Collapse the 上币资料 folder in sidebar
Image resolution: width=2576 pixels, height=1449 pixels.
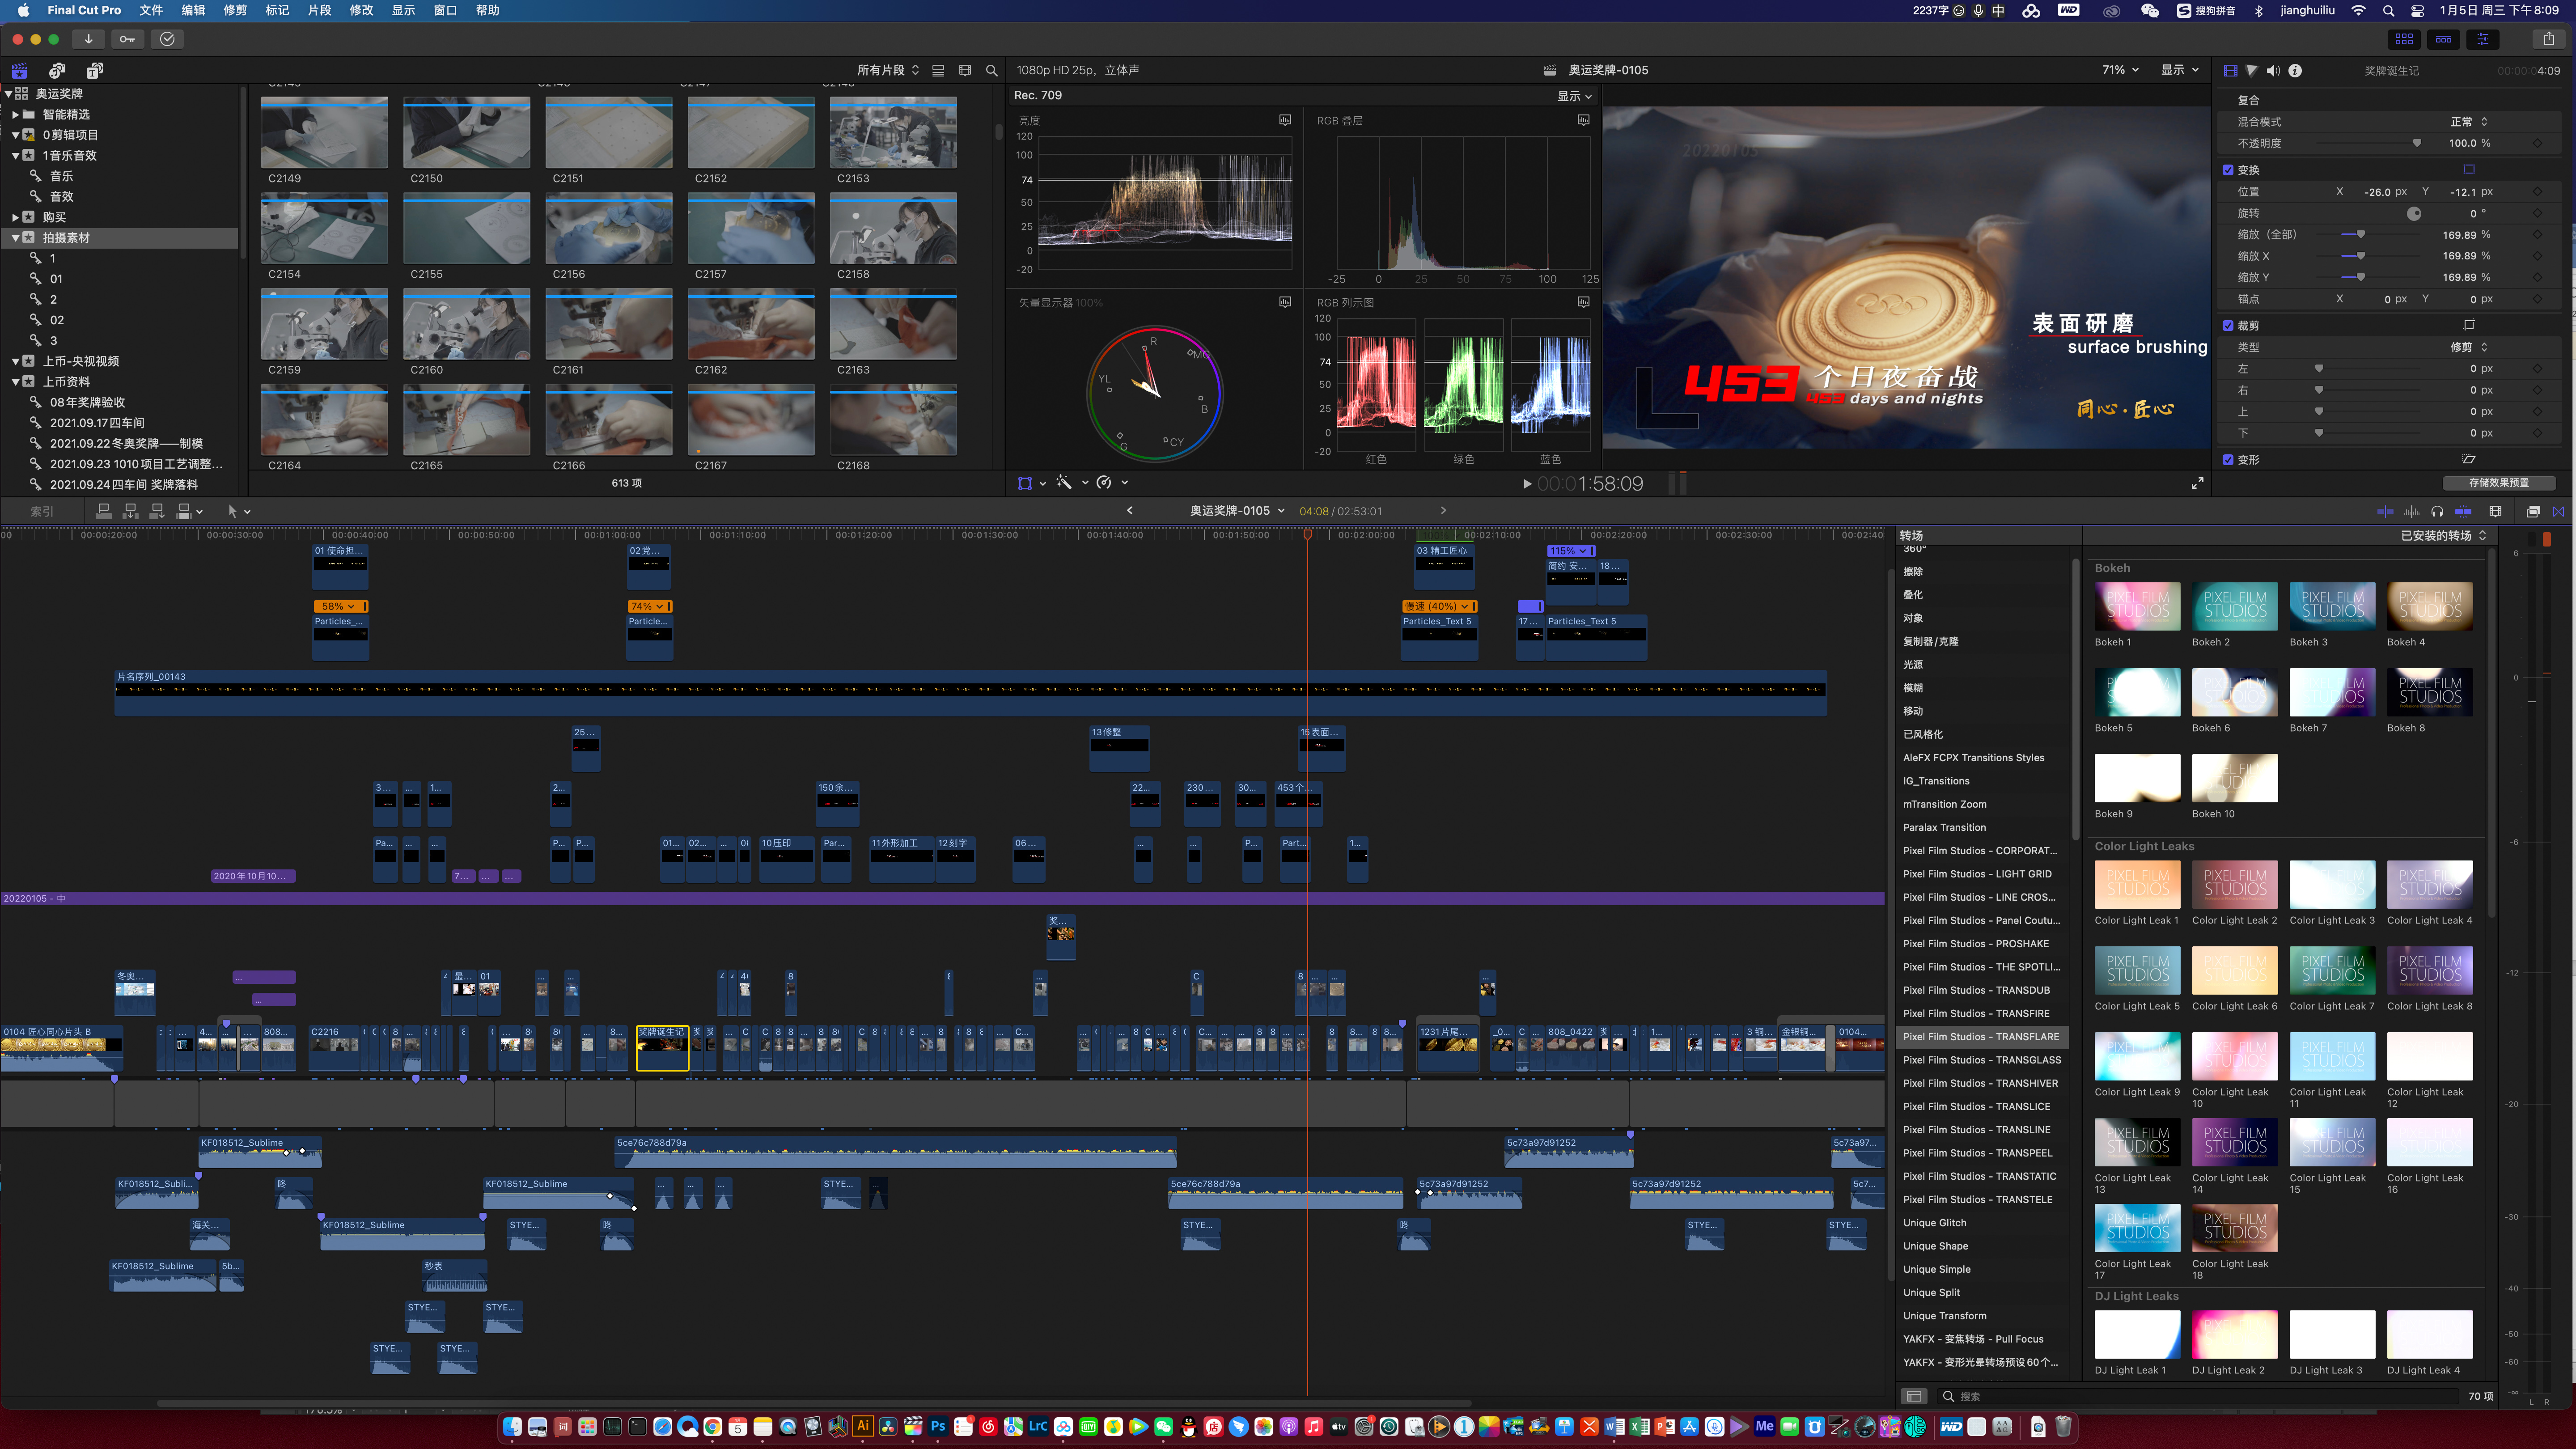pyautogui.click(x=15, y=382)
